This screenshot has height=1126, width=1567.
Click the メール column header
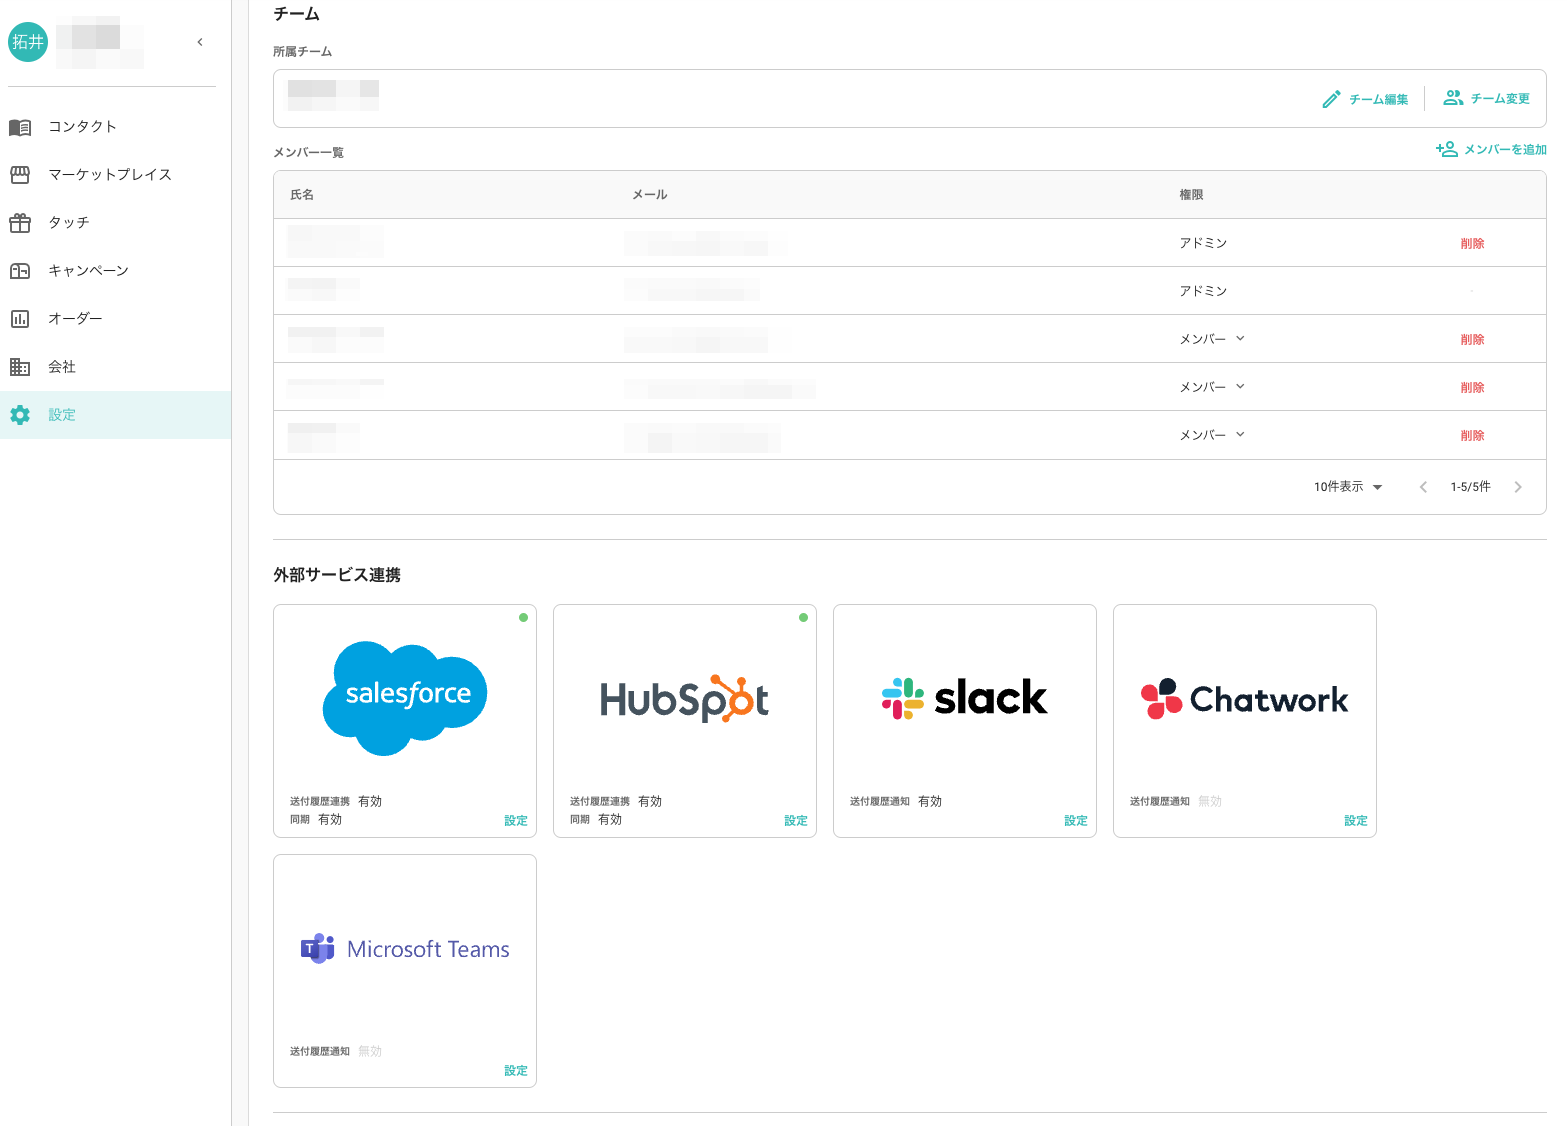coord(650,195)
